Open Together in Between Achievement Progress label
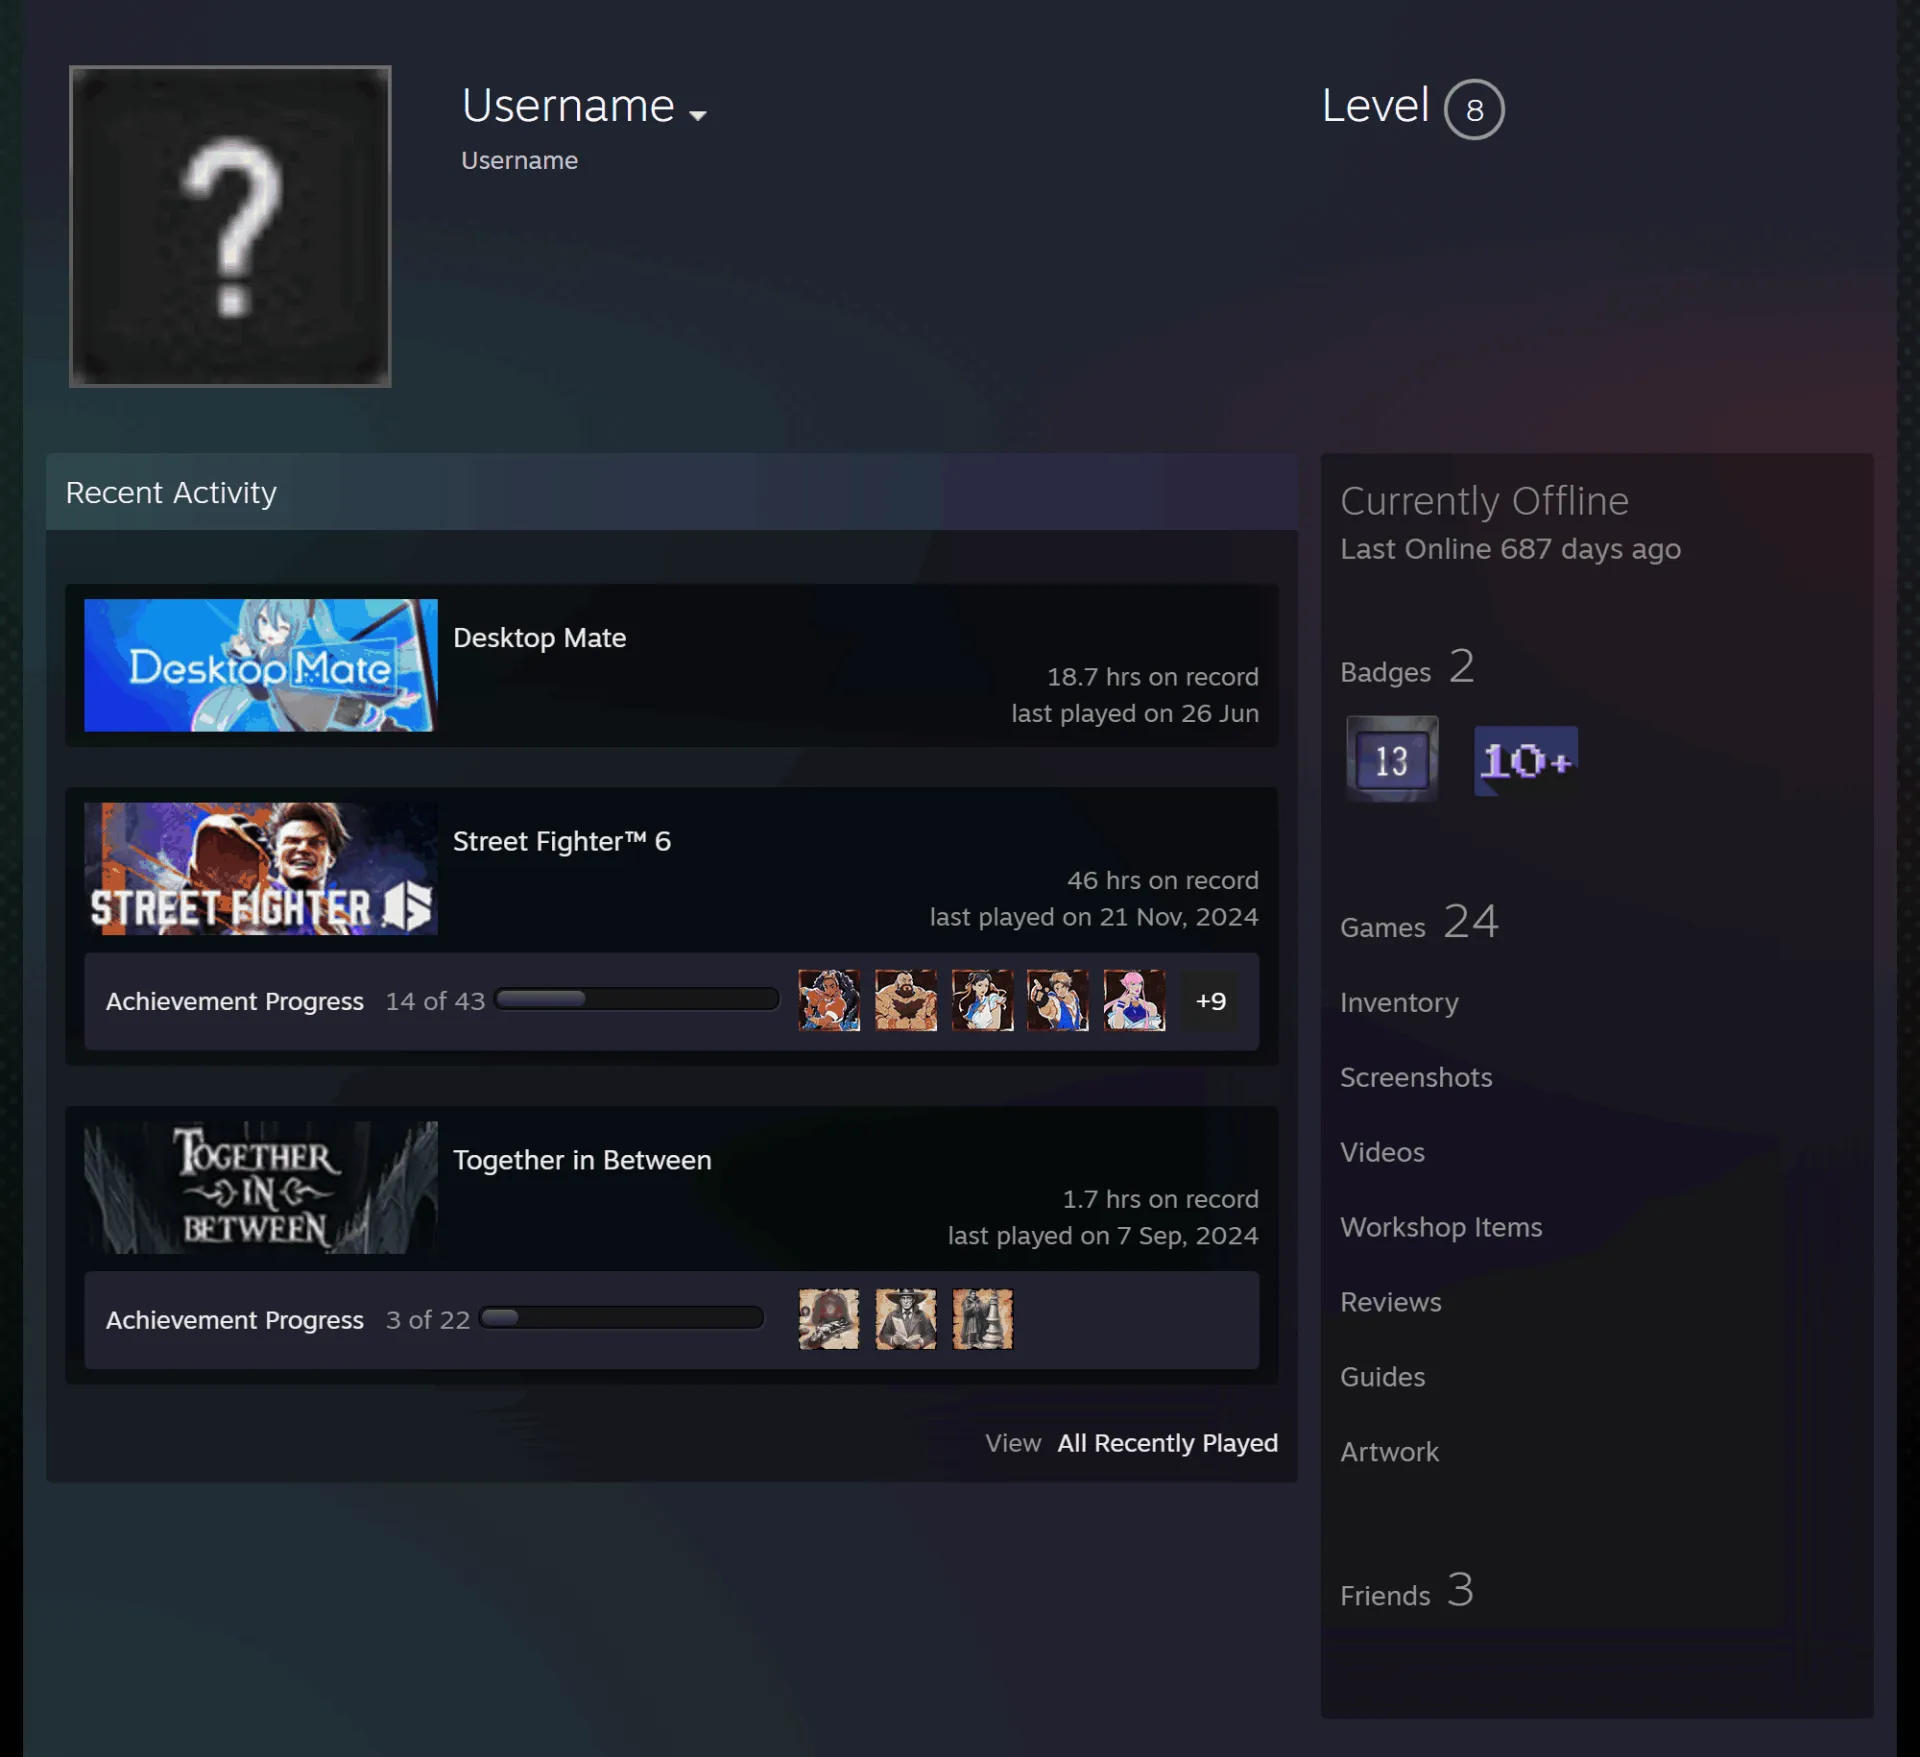The image size is (1920, 1757). [x=235, y=1320]
